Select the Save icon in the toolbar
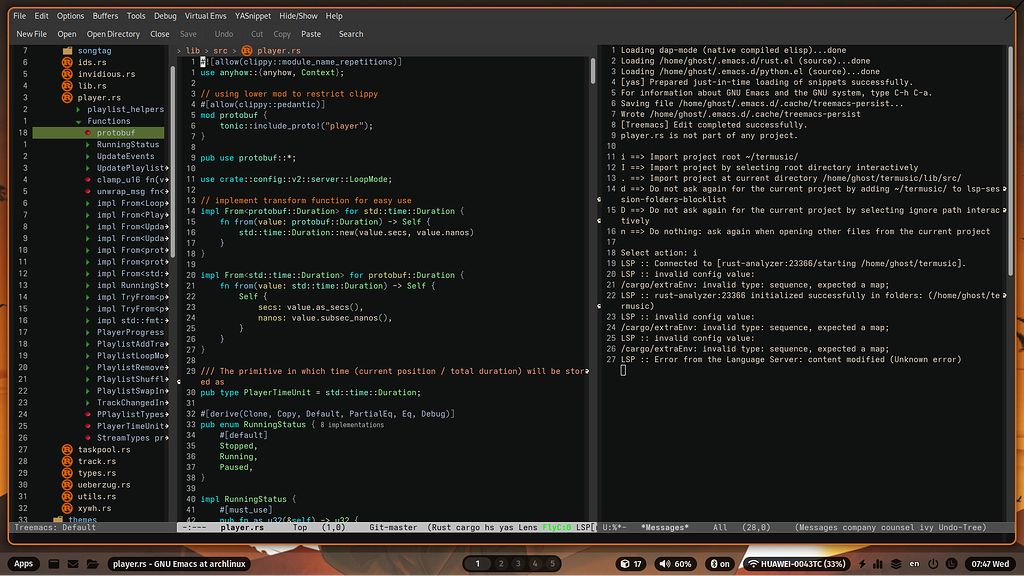Image resolution: width=1024 pixels, height=576 pixels. tap(188, 33)
